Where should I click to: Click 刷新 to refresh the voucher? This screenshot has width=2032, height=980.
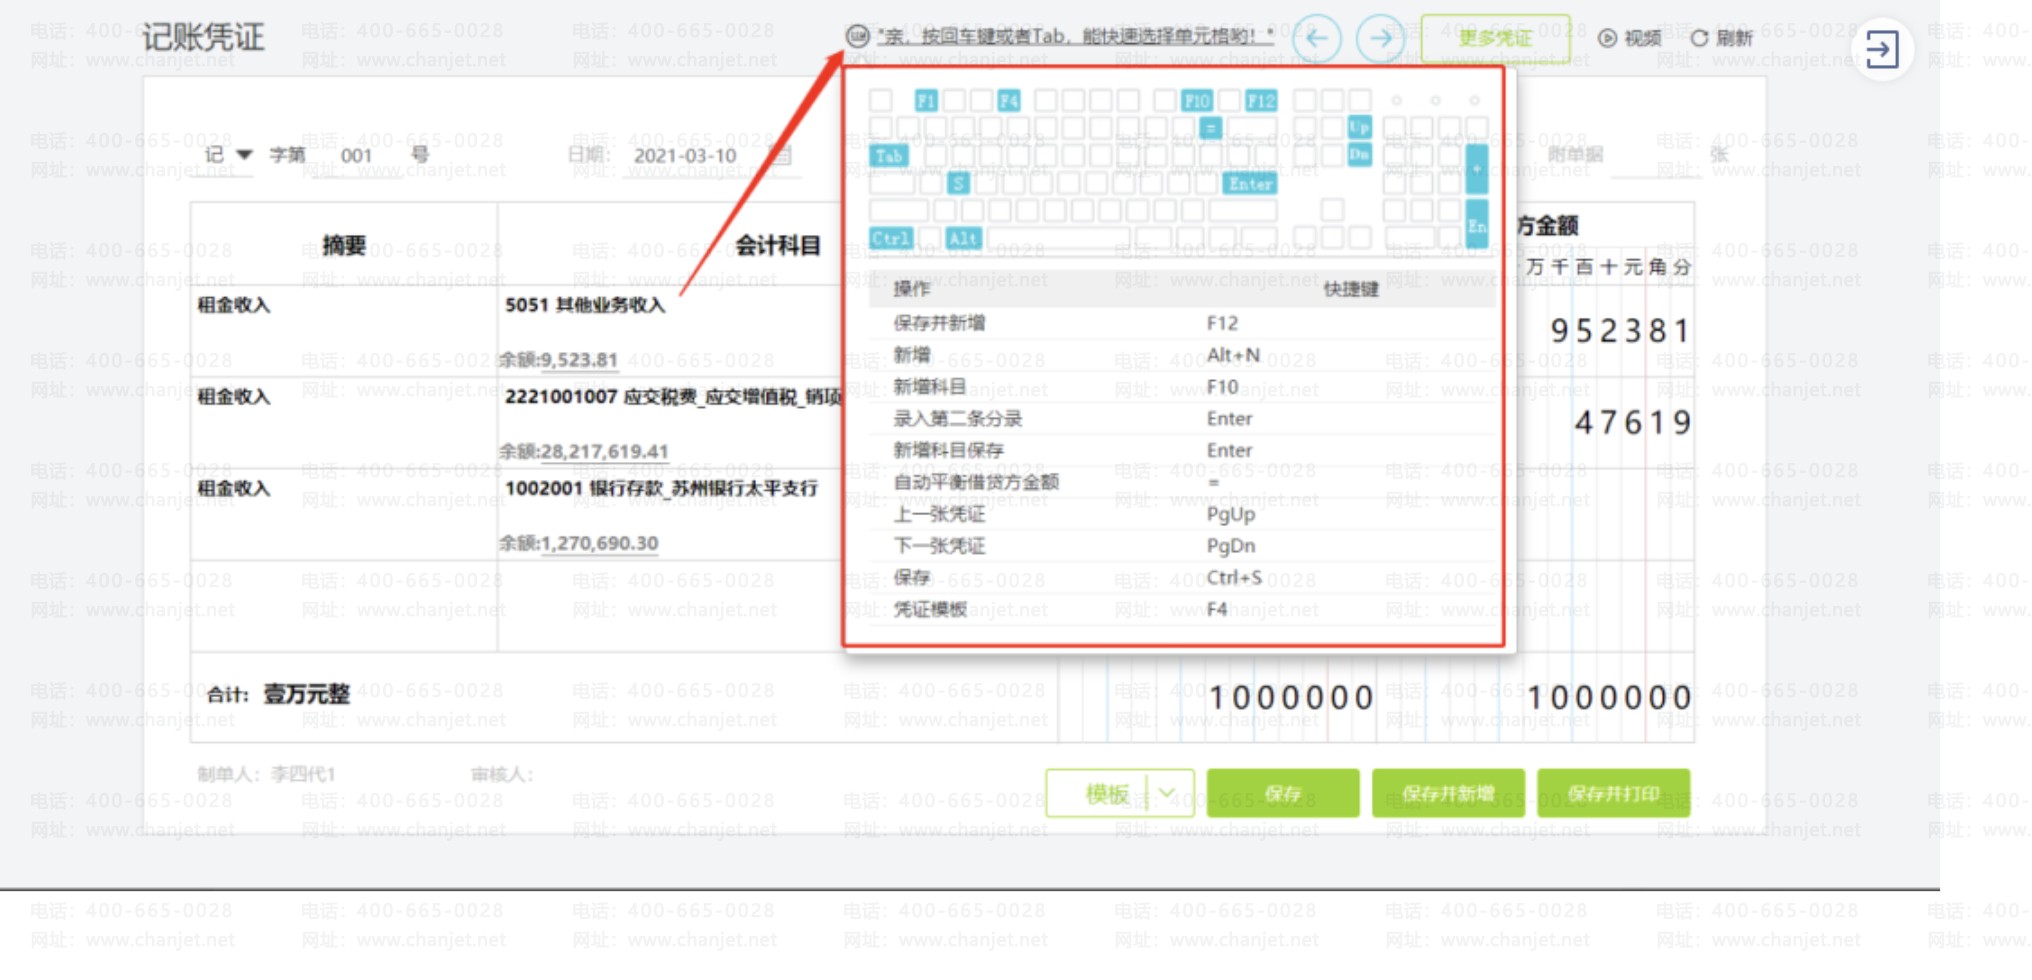[x=1722, y=38]
